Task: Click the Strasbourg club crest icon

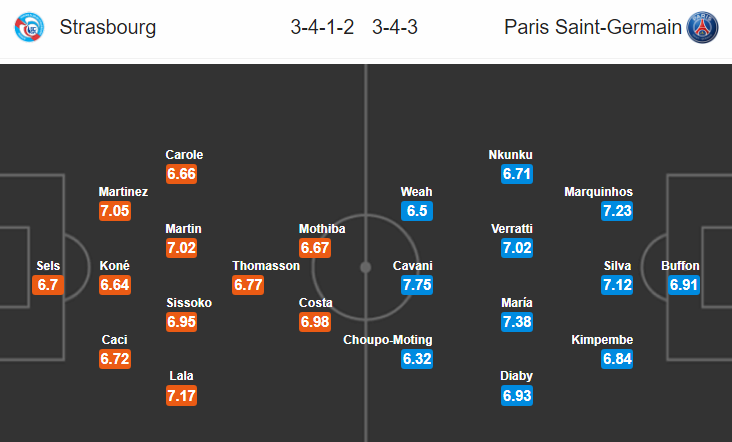Action: pos(29,27)
